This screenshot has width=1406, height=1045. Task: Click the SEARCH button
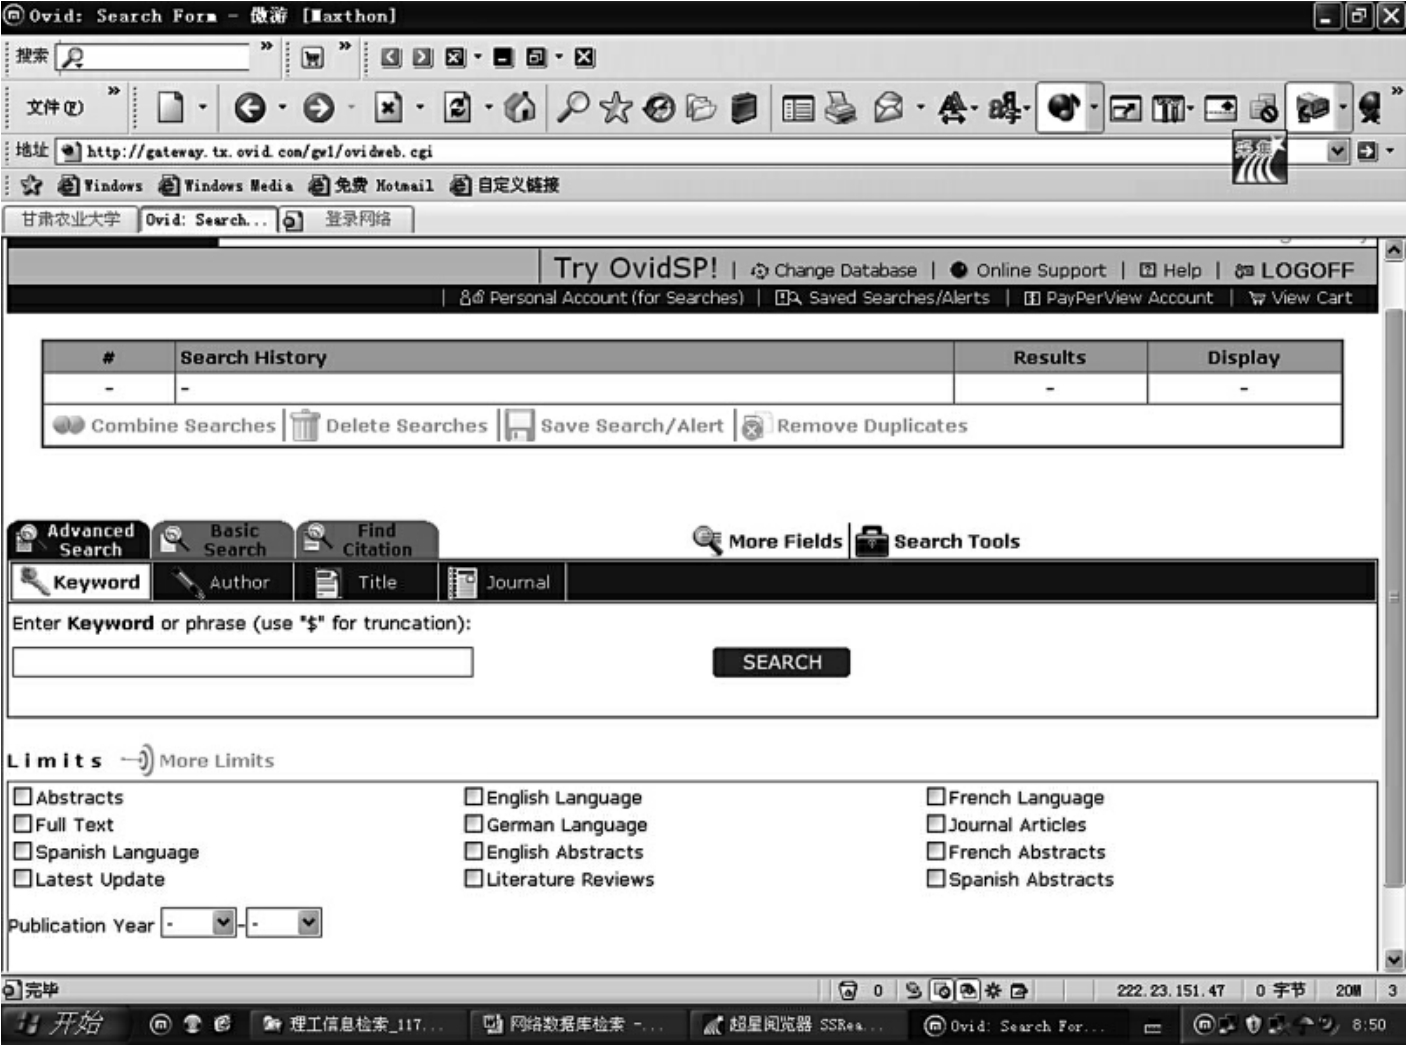click(781, 662)
